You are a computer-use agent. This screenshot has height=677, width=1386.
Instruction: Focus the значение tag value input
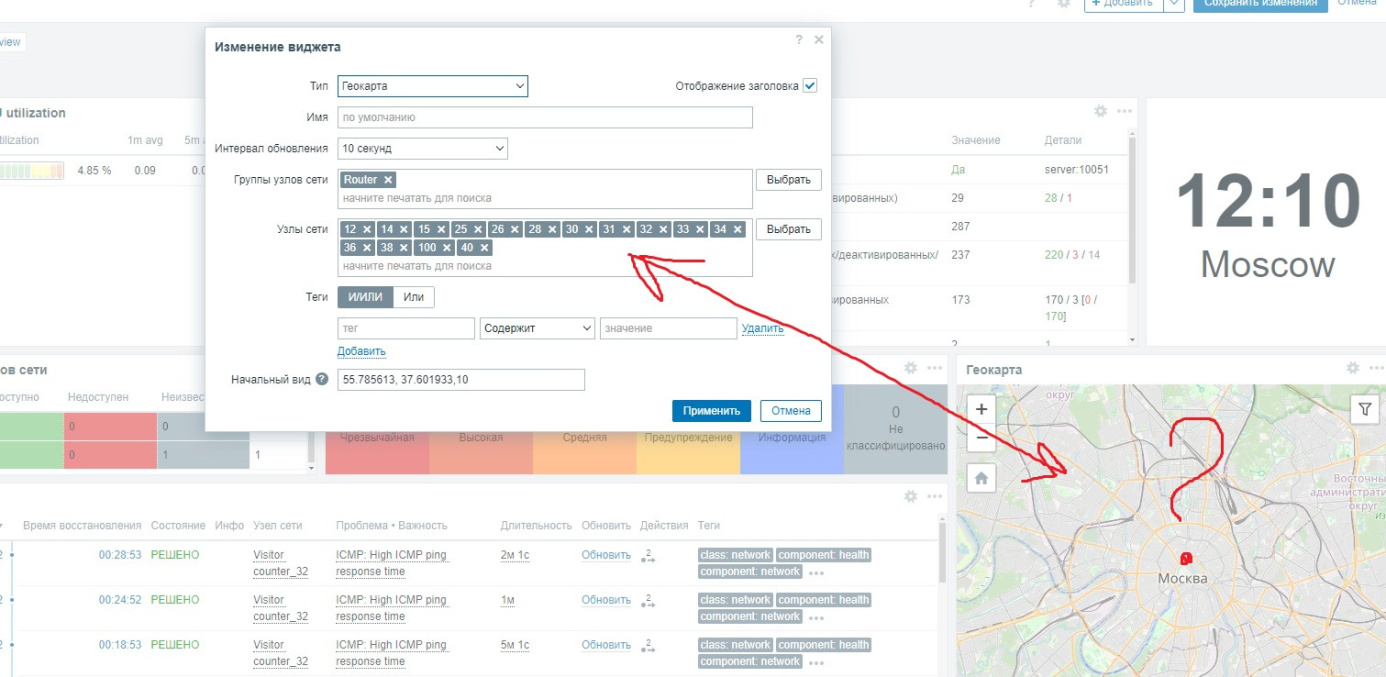click(x=668, y=328)
